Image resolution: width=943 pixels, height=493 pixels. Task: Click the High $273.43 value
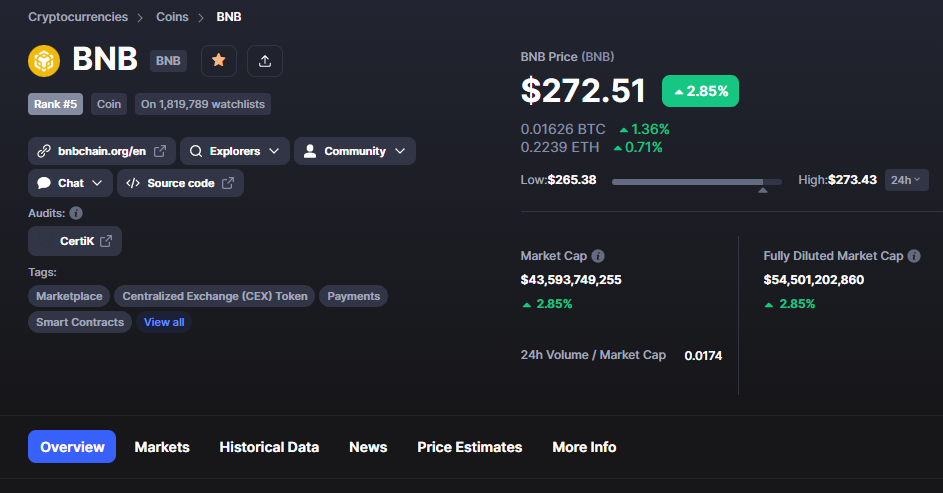coord(852,180)
